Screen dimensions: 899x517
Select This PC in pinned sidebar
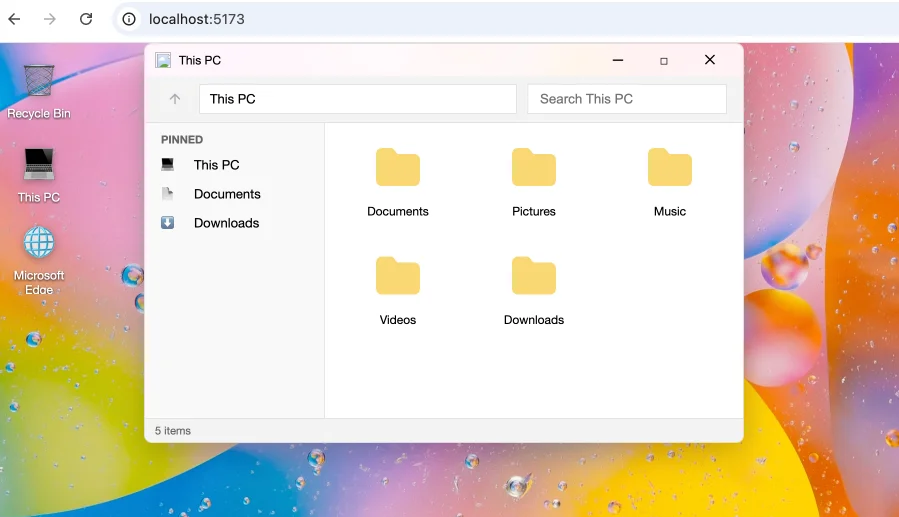click(x=216, y=165)
